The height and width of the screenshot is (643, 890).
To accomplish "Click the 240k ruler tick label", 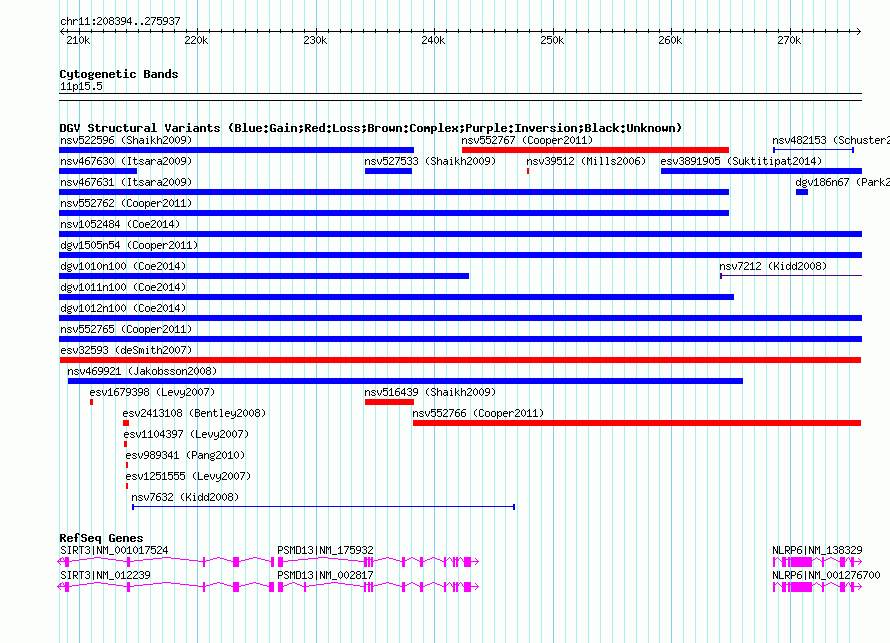I will pos(434,40).
